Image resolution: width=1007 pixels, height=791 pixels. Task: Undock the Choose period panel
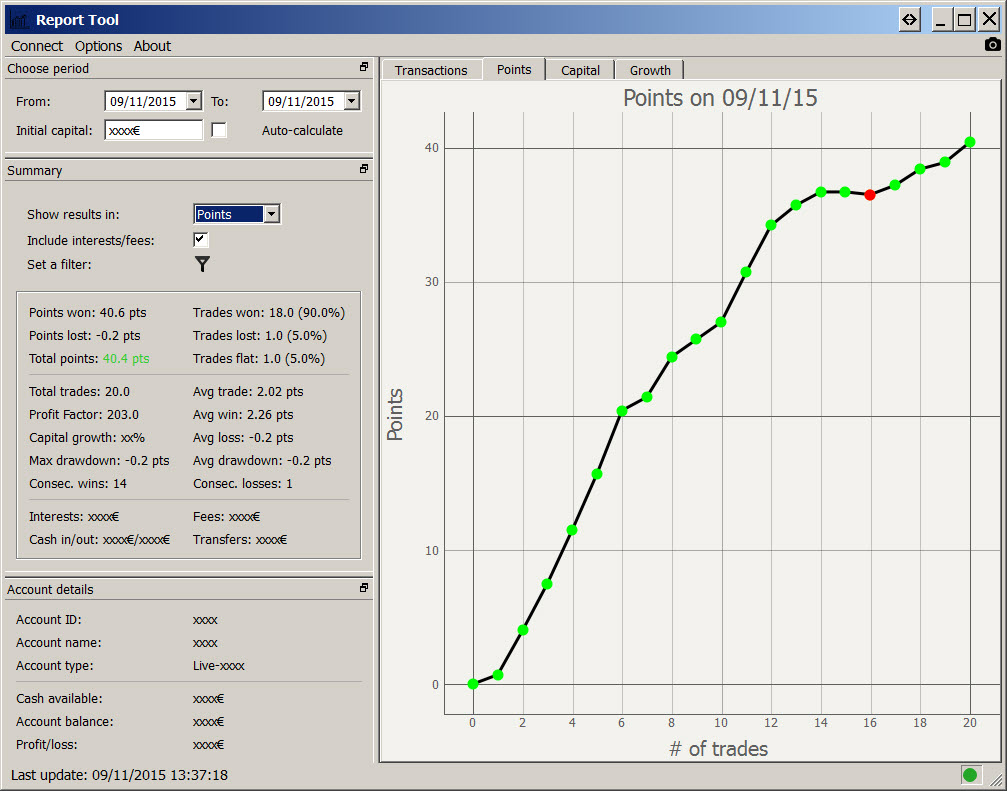click(x=364, y=68)
